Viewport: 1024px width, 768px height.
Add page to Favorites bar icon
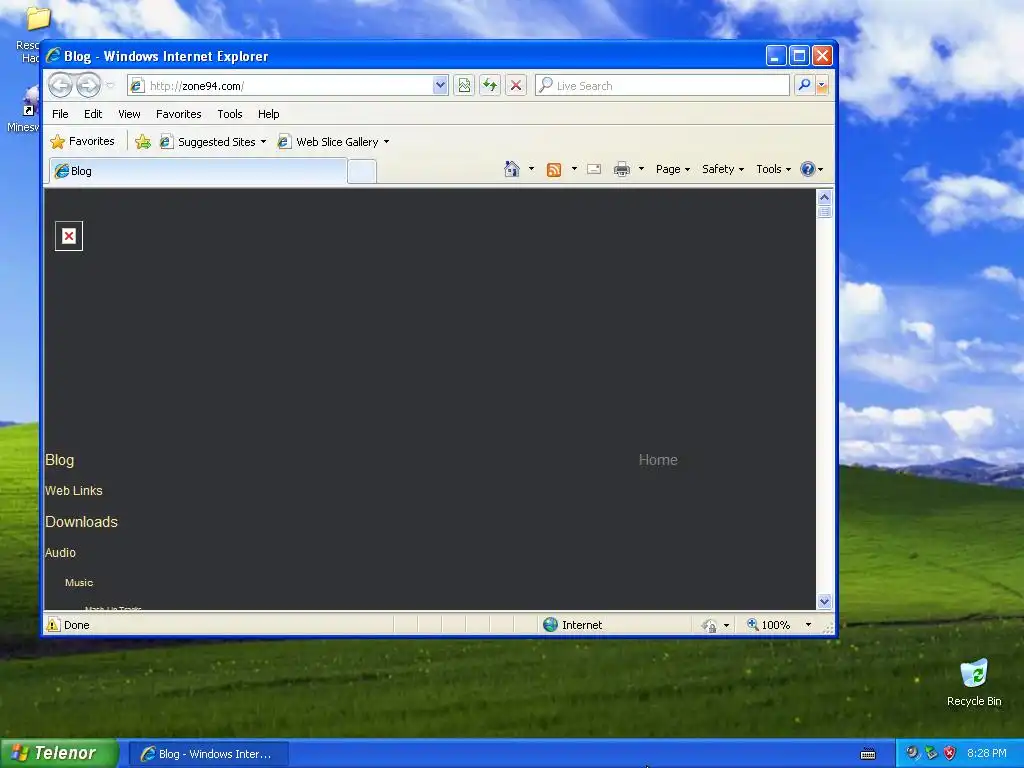(143, 142)
